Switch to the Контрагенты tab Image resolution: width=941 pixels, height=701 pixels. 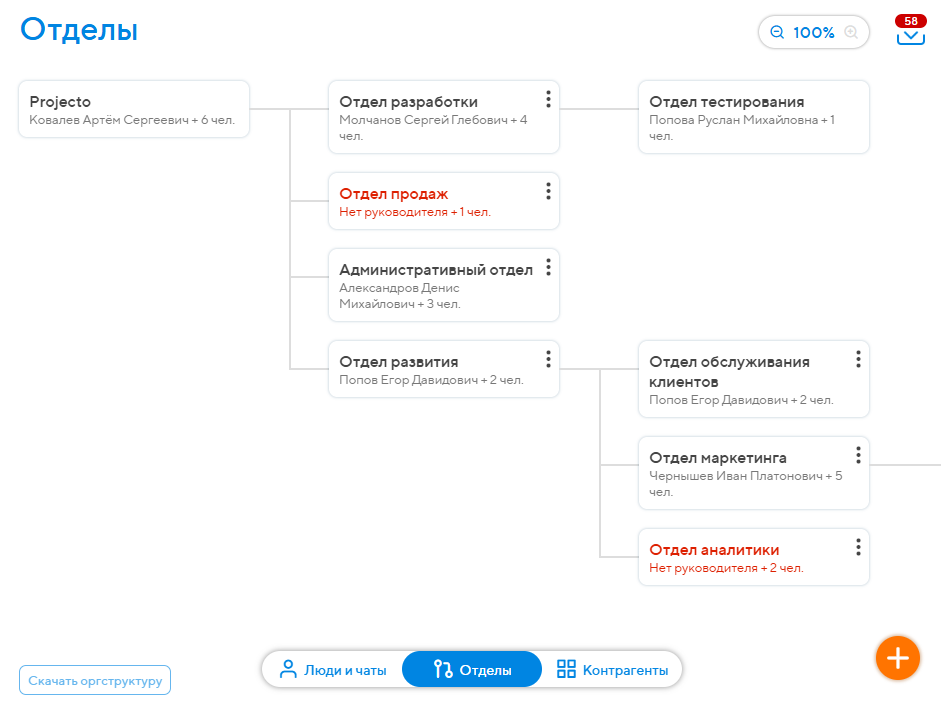(x=612, y=670)
